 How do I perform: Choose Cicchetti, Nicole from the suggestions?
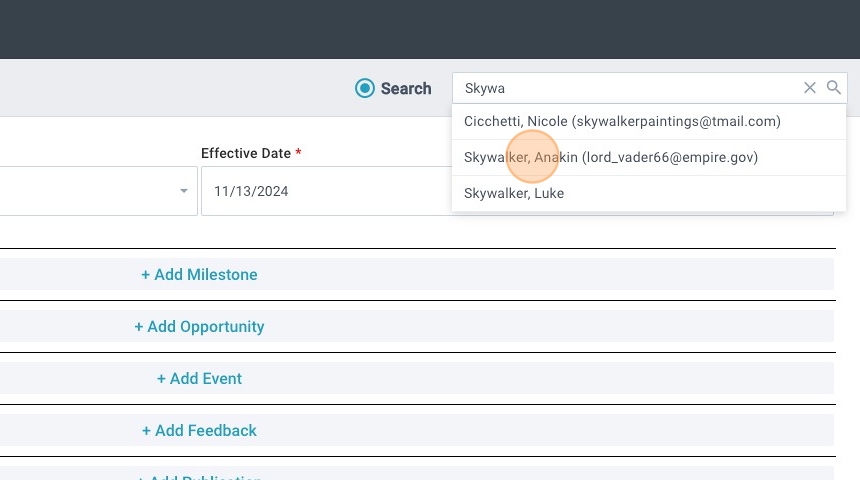tap(512, 121)
